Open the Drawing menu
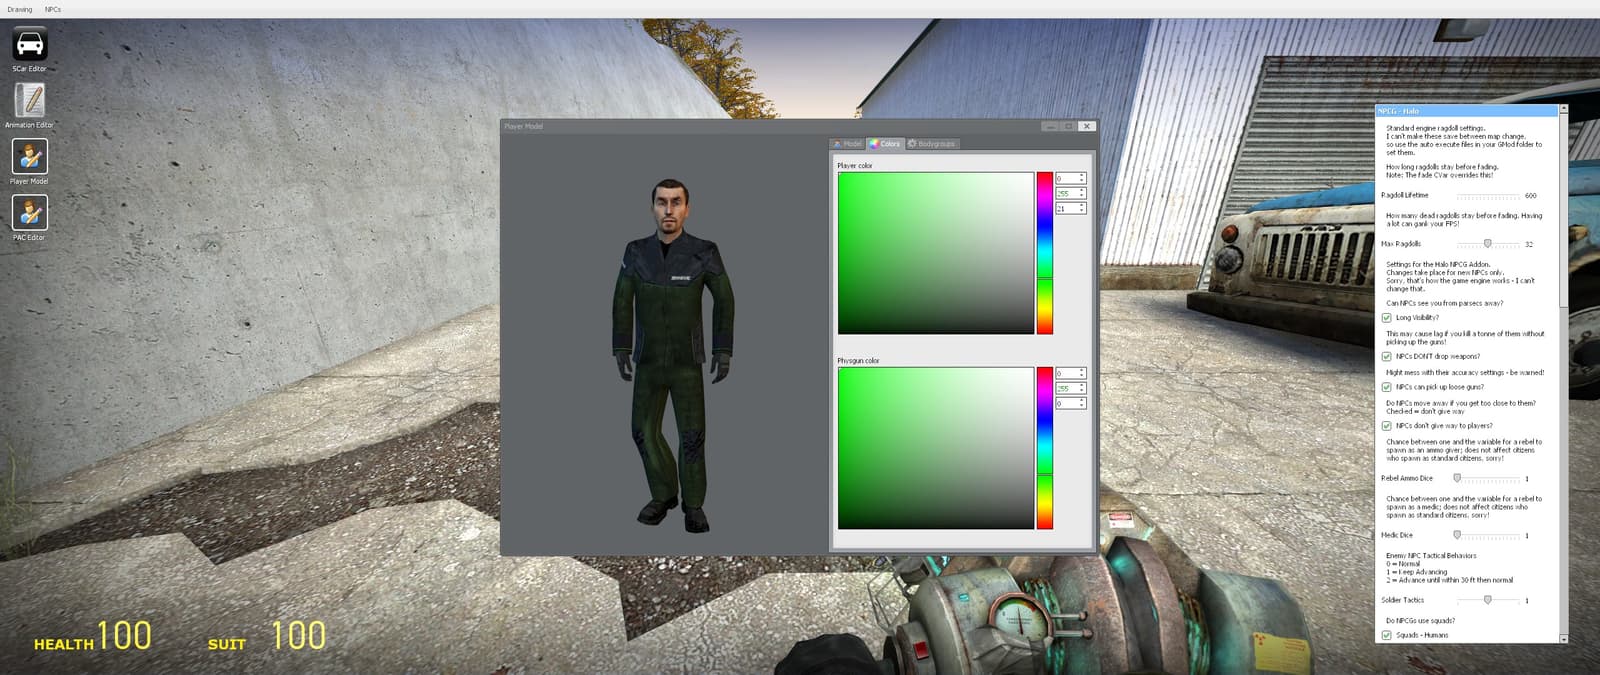Image resolution: width=1600 pixels, height=675 pixels. click(x=20, y=9)
